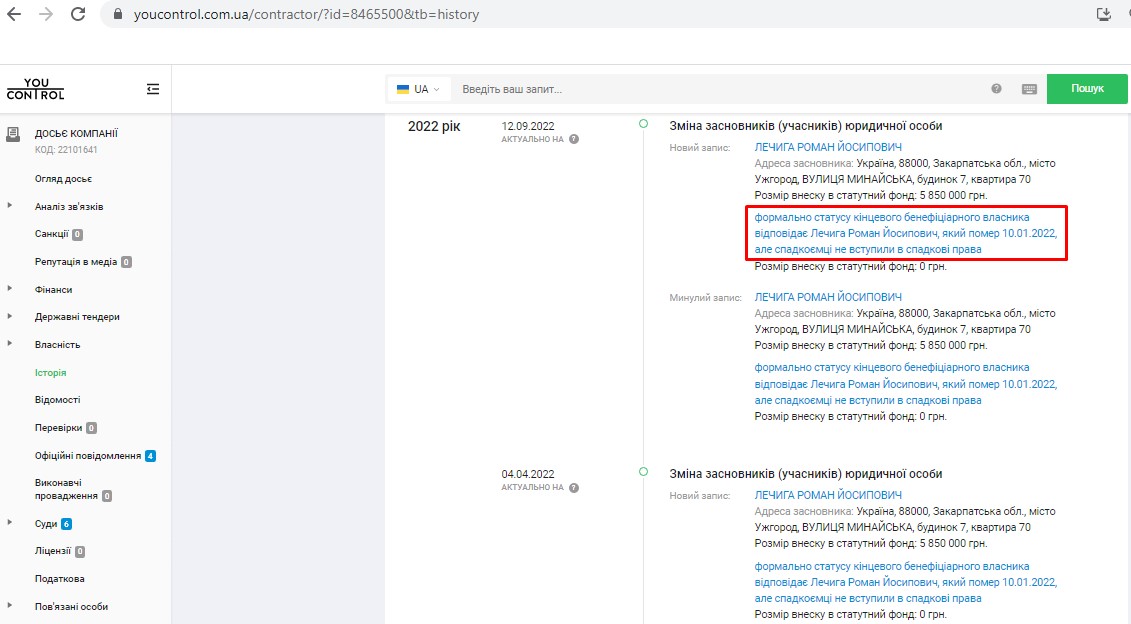The image size is (1131, 624).
Task: Click beneficiary status link in 12.09.2022 new record
Action: [905, 233]
